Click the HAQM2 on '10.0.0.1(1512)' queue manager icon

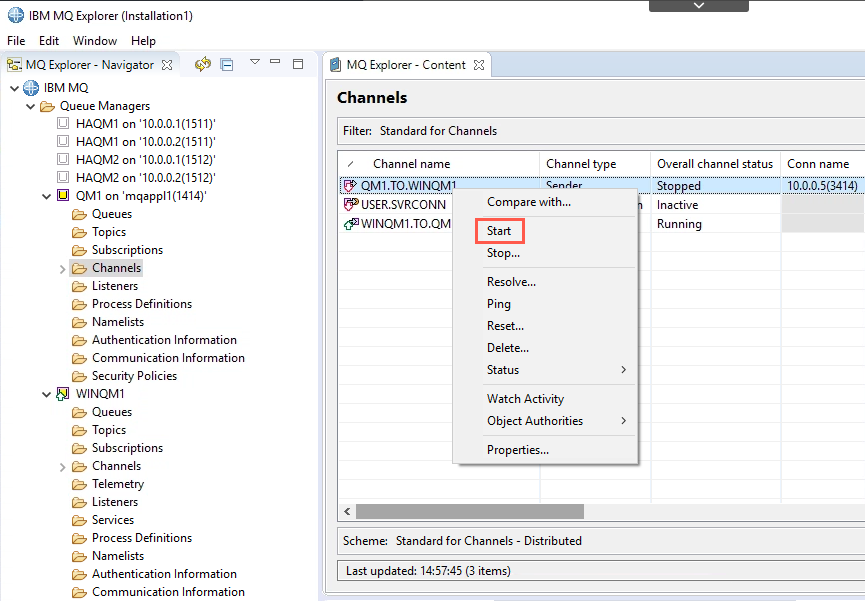click(63, 159)
